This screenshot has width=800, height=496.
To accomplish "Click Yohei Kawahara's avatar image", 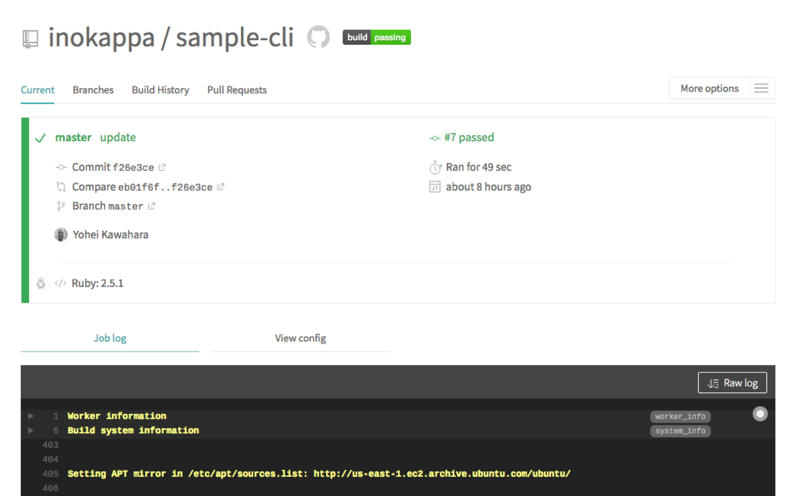I will [x=61, y=235].
